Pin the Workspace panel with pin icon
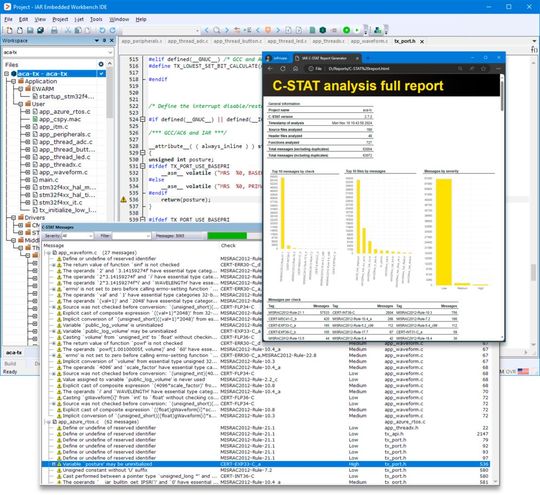 [x=104, y=40]
